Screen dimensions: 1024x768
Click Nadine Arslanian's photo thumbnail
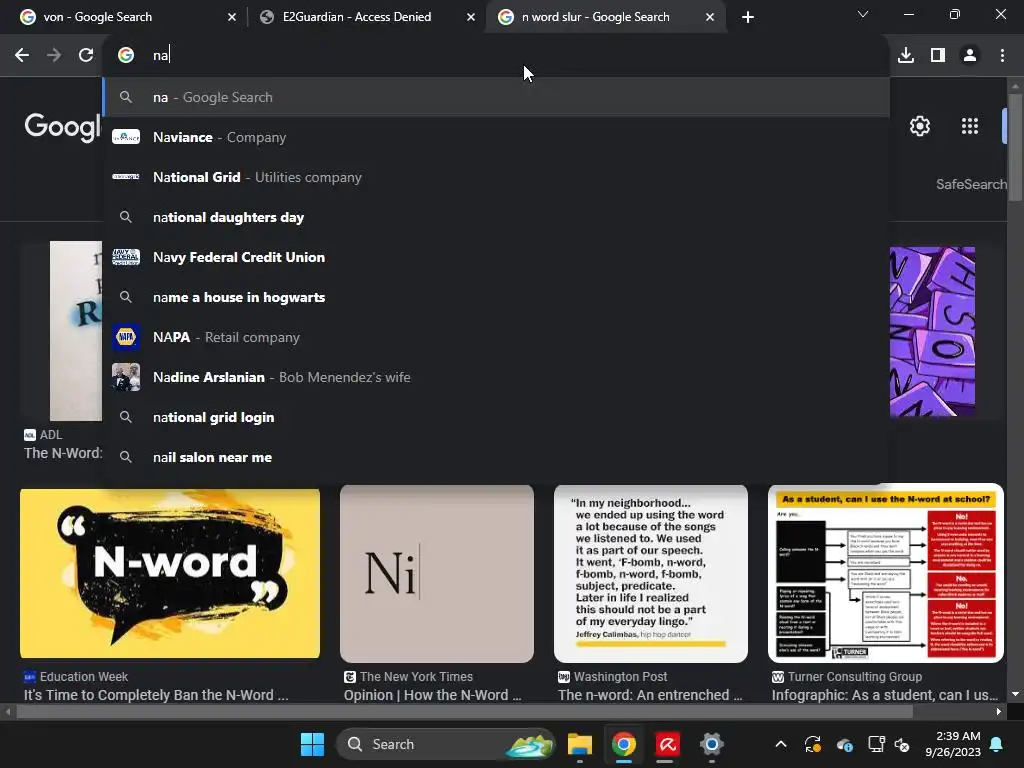[x=126, y=377]
